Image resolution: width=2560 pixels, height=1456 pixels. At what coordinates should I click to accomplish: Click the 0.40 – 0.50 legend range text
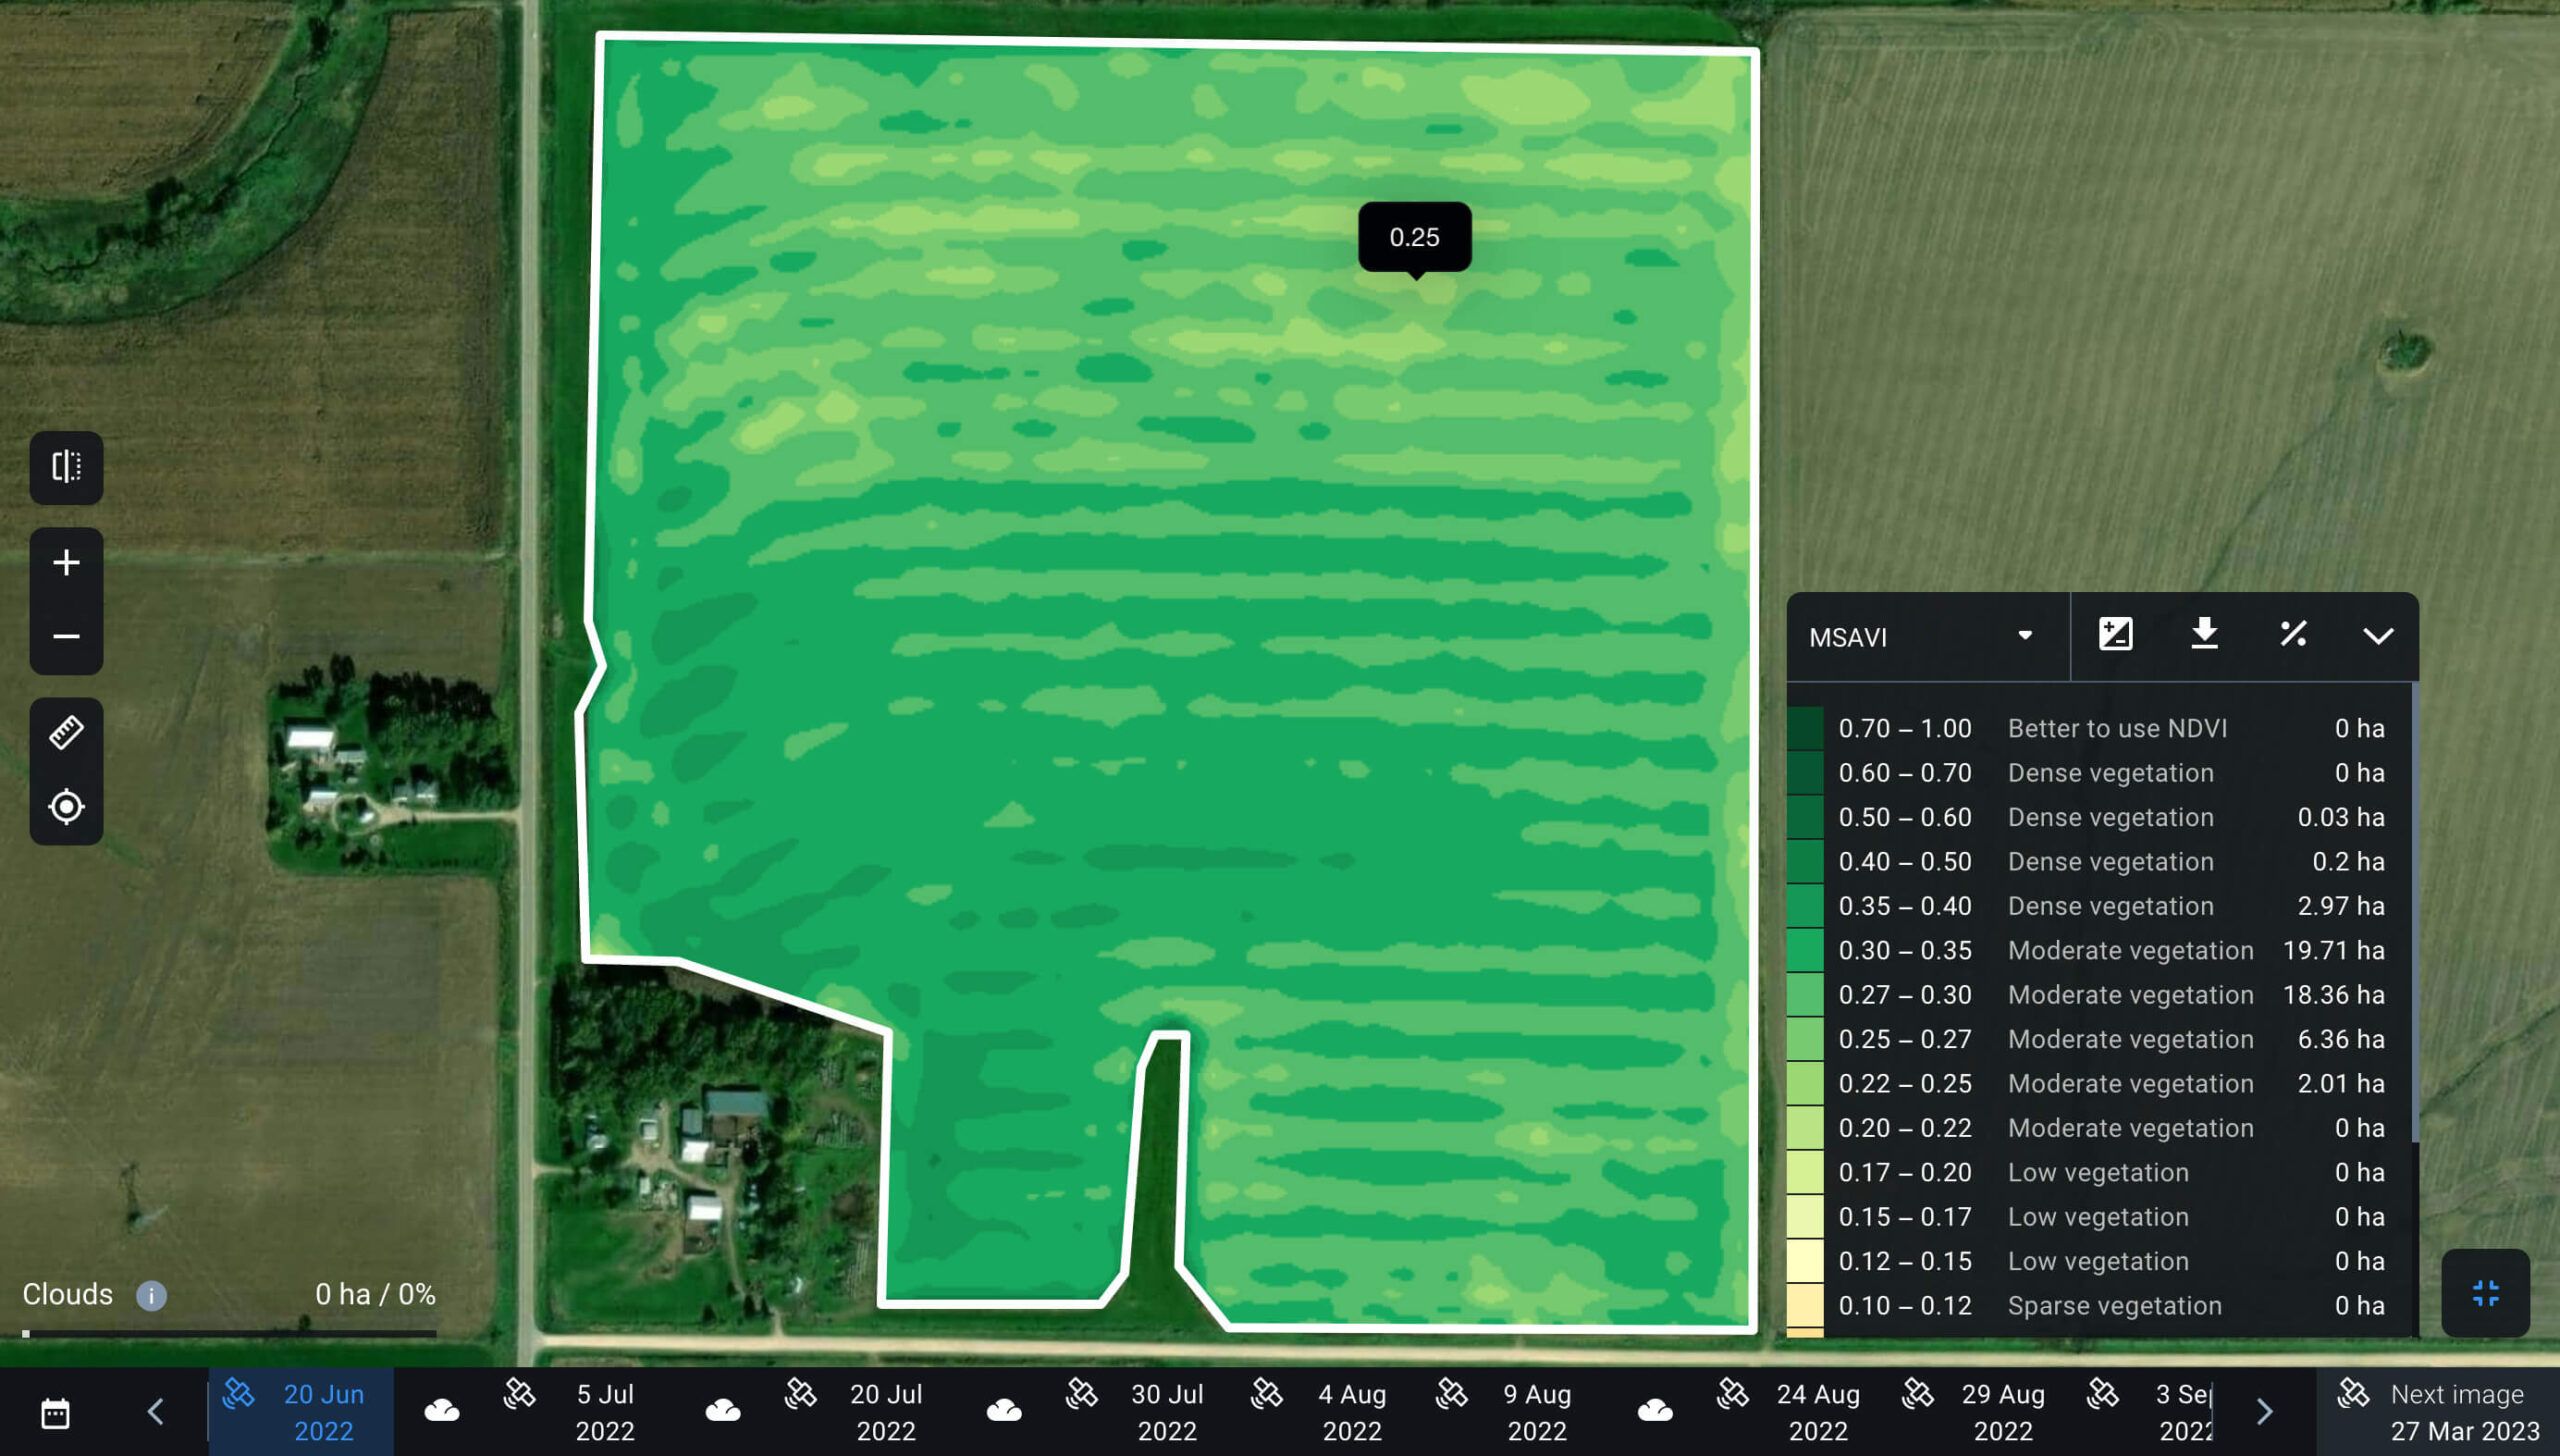[x=1905, y=862]
